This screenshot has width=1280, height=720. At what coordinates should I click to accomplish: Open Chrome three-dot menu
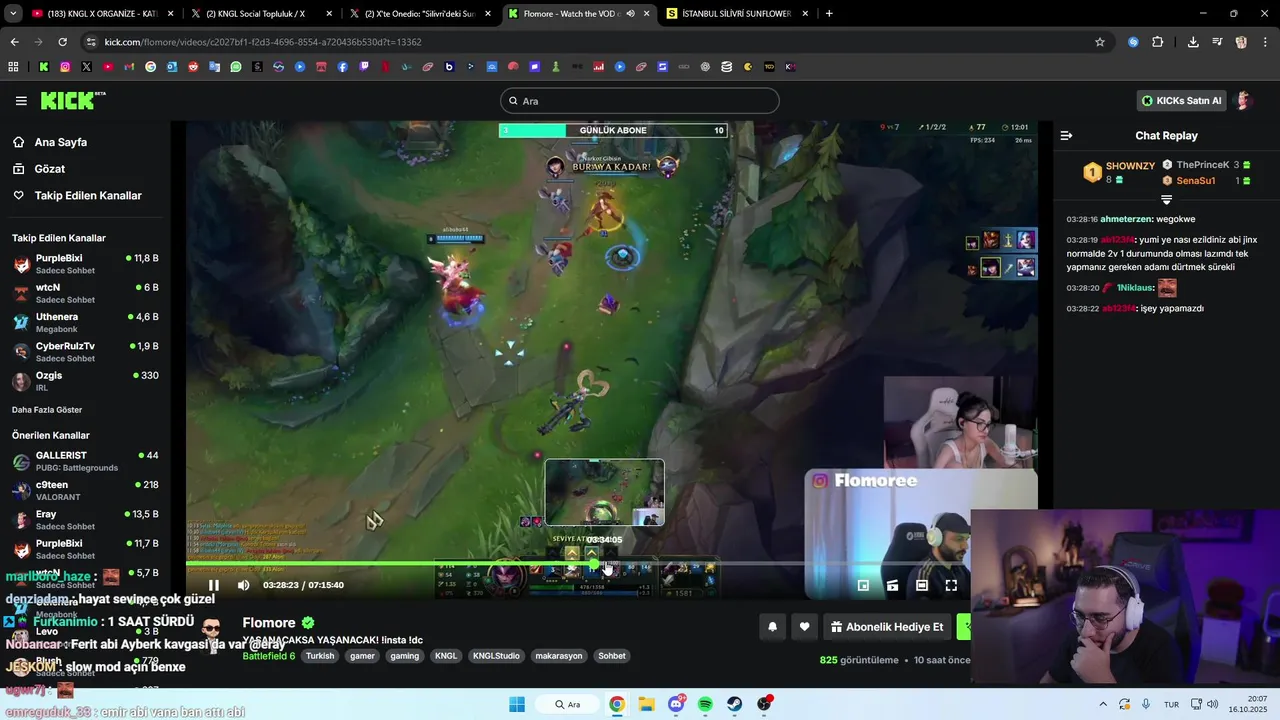[1265, 42]
